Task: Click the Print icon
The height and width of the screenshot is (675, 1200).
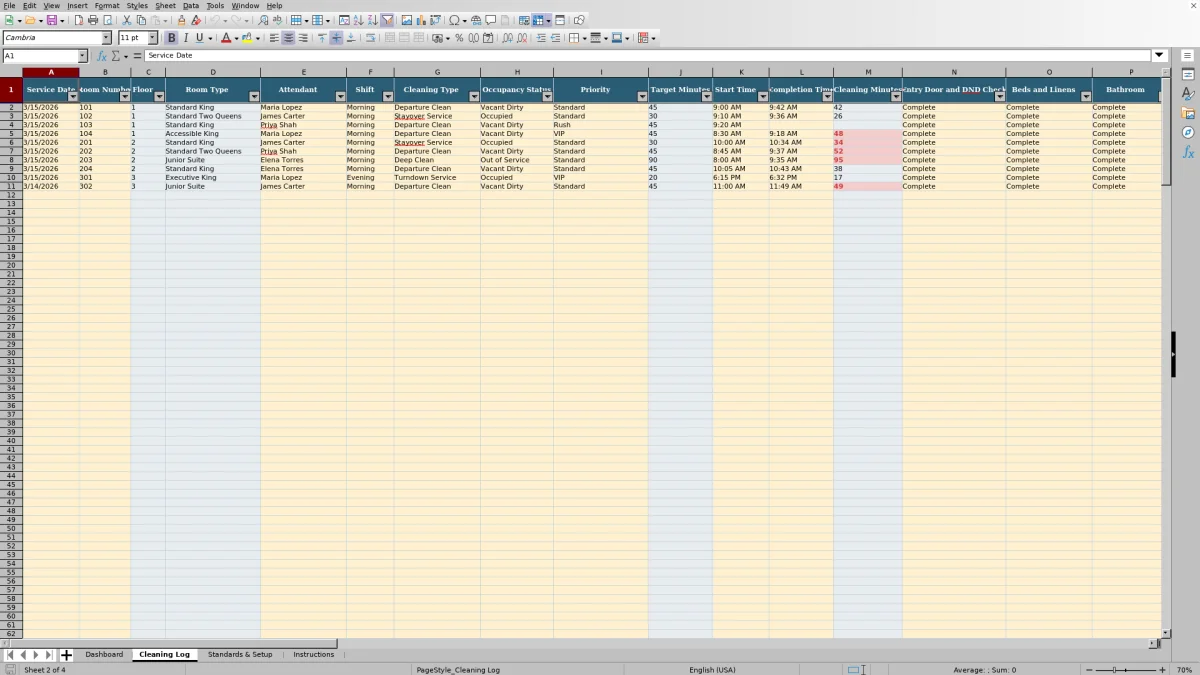Action: coord(93,20)
